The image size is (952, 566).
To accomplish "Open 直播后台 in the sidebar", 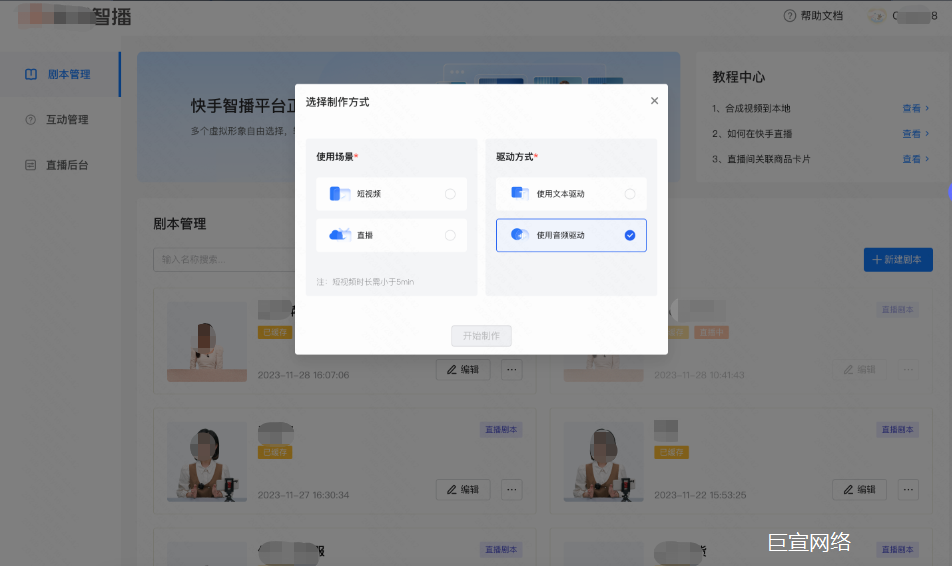I will point(60,165).
